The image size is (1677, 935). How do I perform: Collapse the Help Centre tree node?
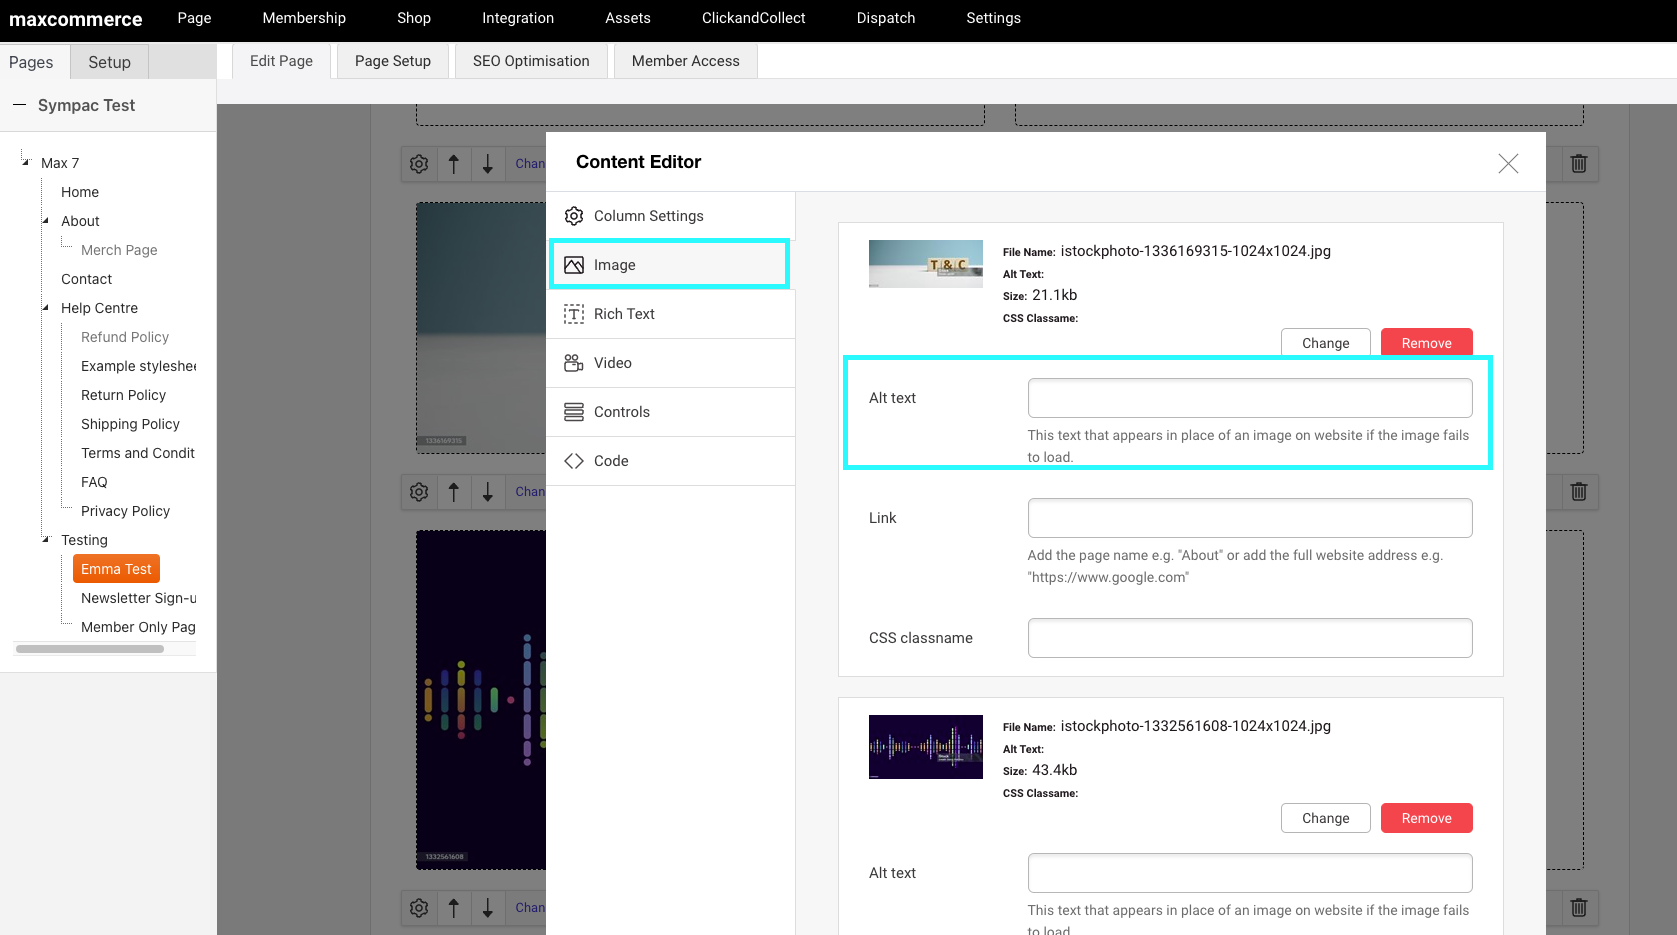point(46,308)
